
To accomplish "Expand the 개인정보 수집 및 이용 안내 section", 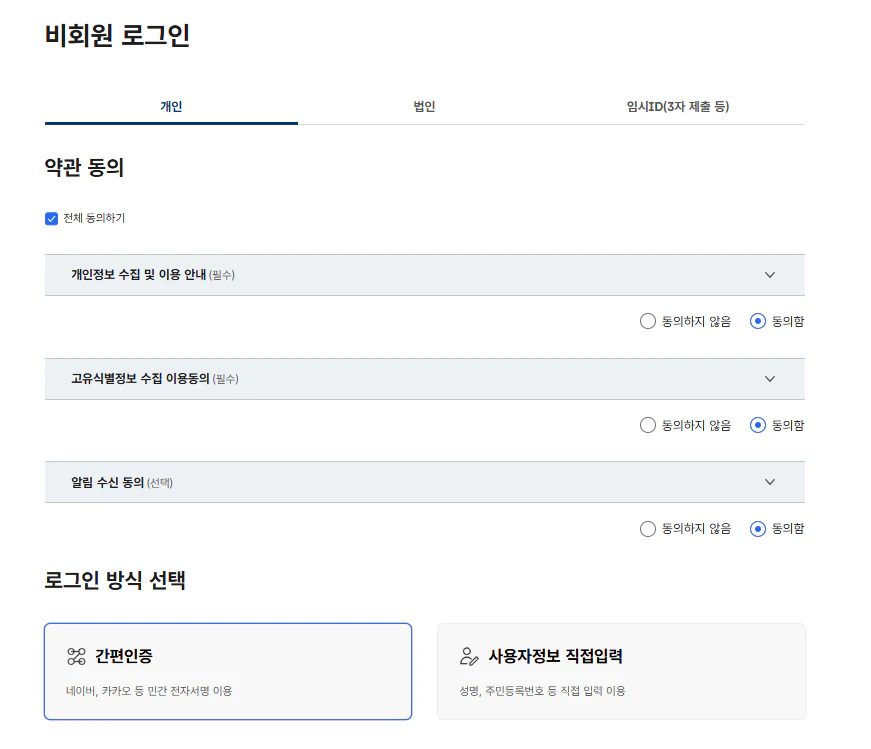I will tap(770, 274).
